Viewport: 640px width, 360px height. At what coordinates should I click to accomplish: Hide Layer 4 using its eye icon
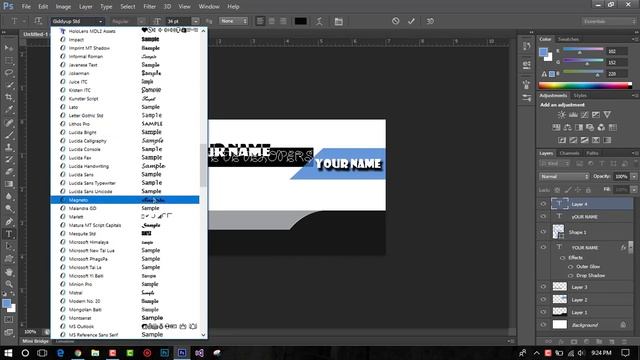(543, 204)
